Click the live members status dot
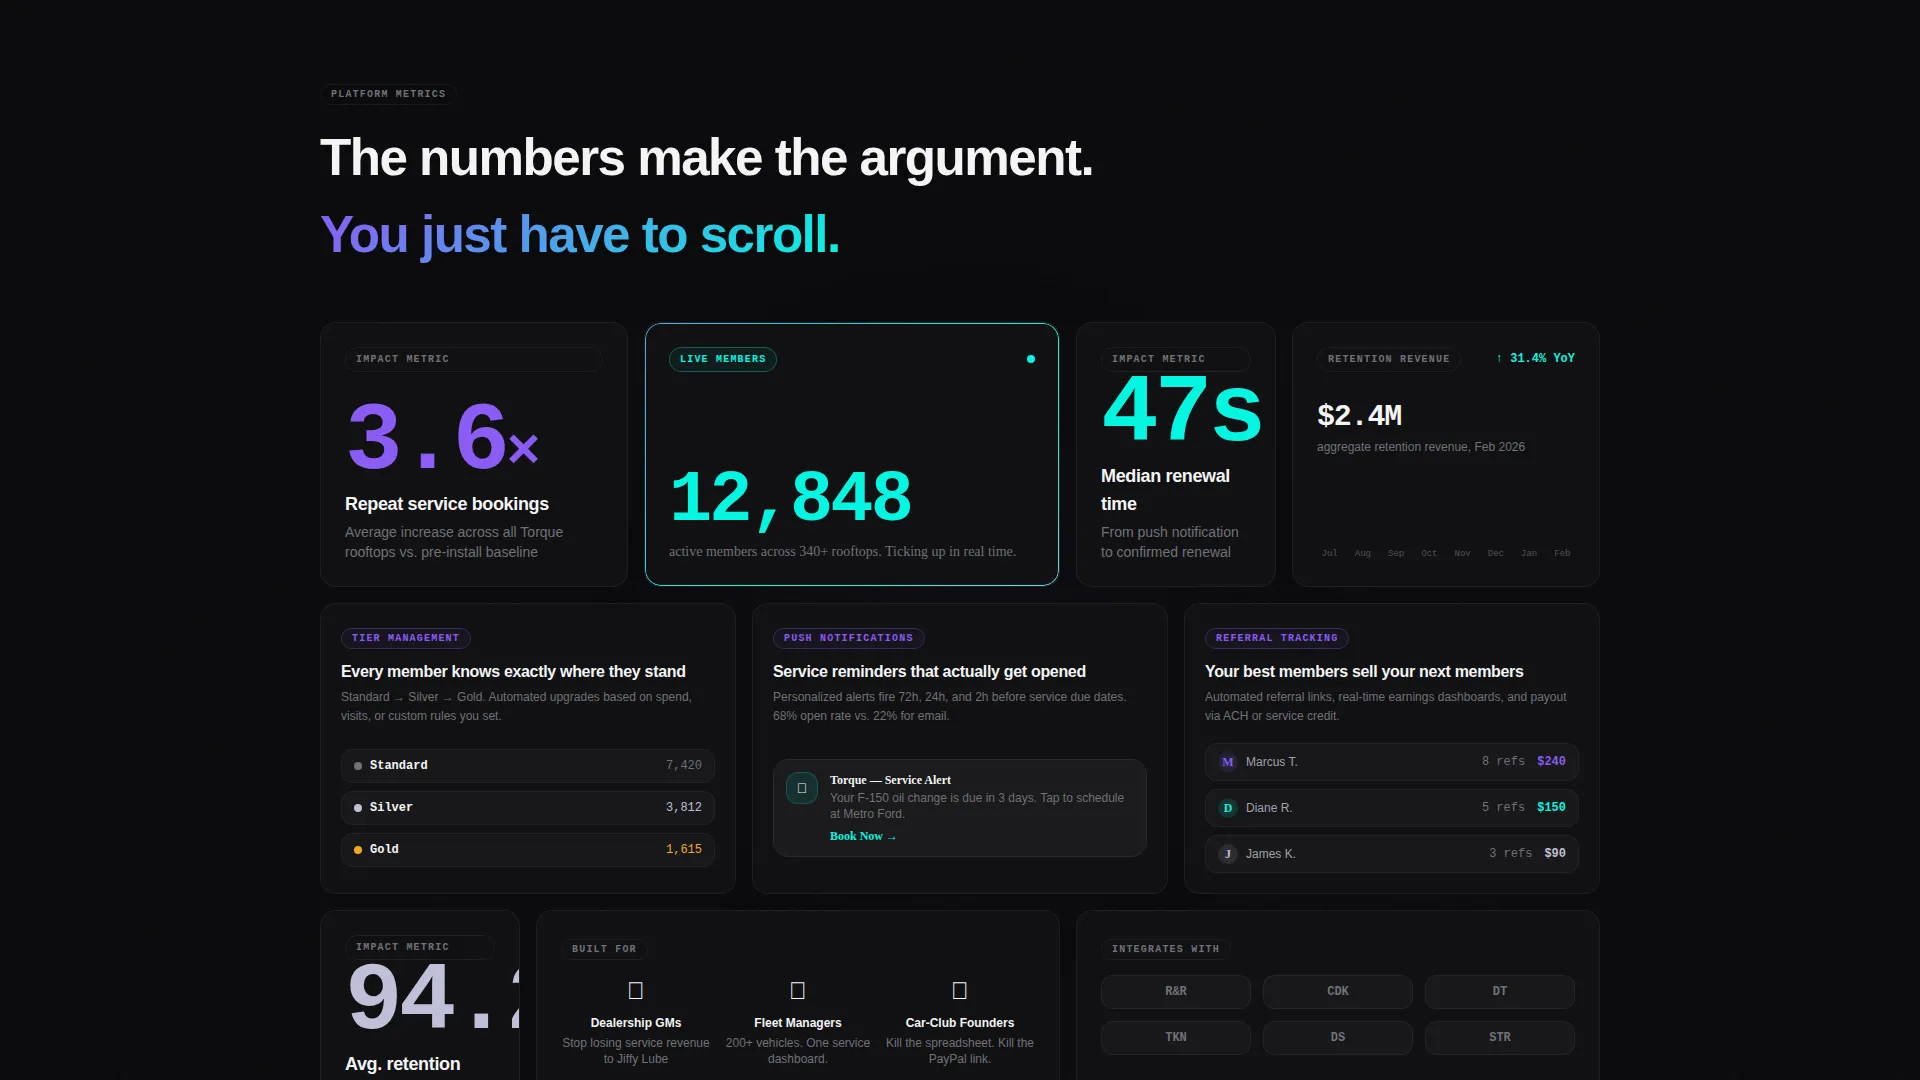1920x1080 pixels. [x=1031, y=359]
